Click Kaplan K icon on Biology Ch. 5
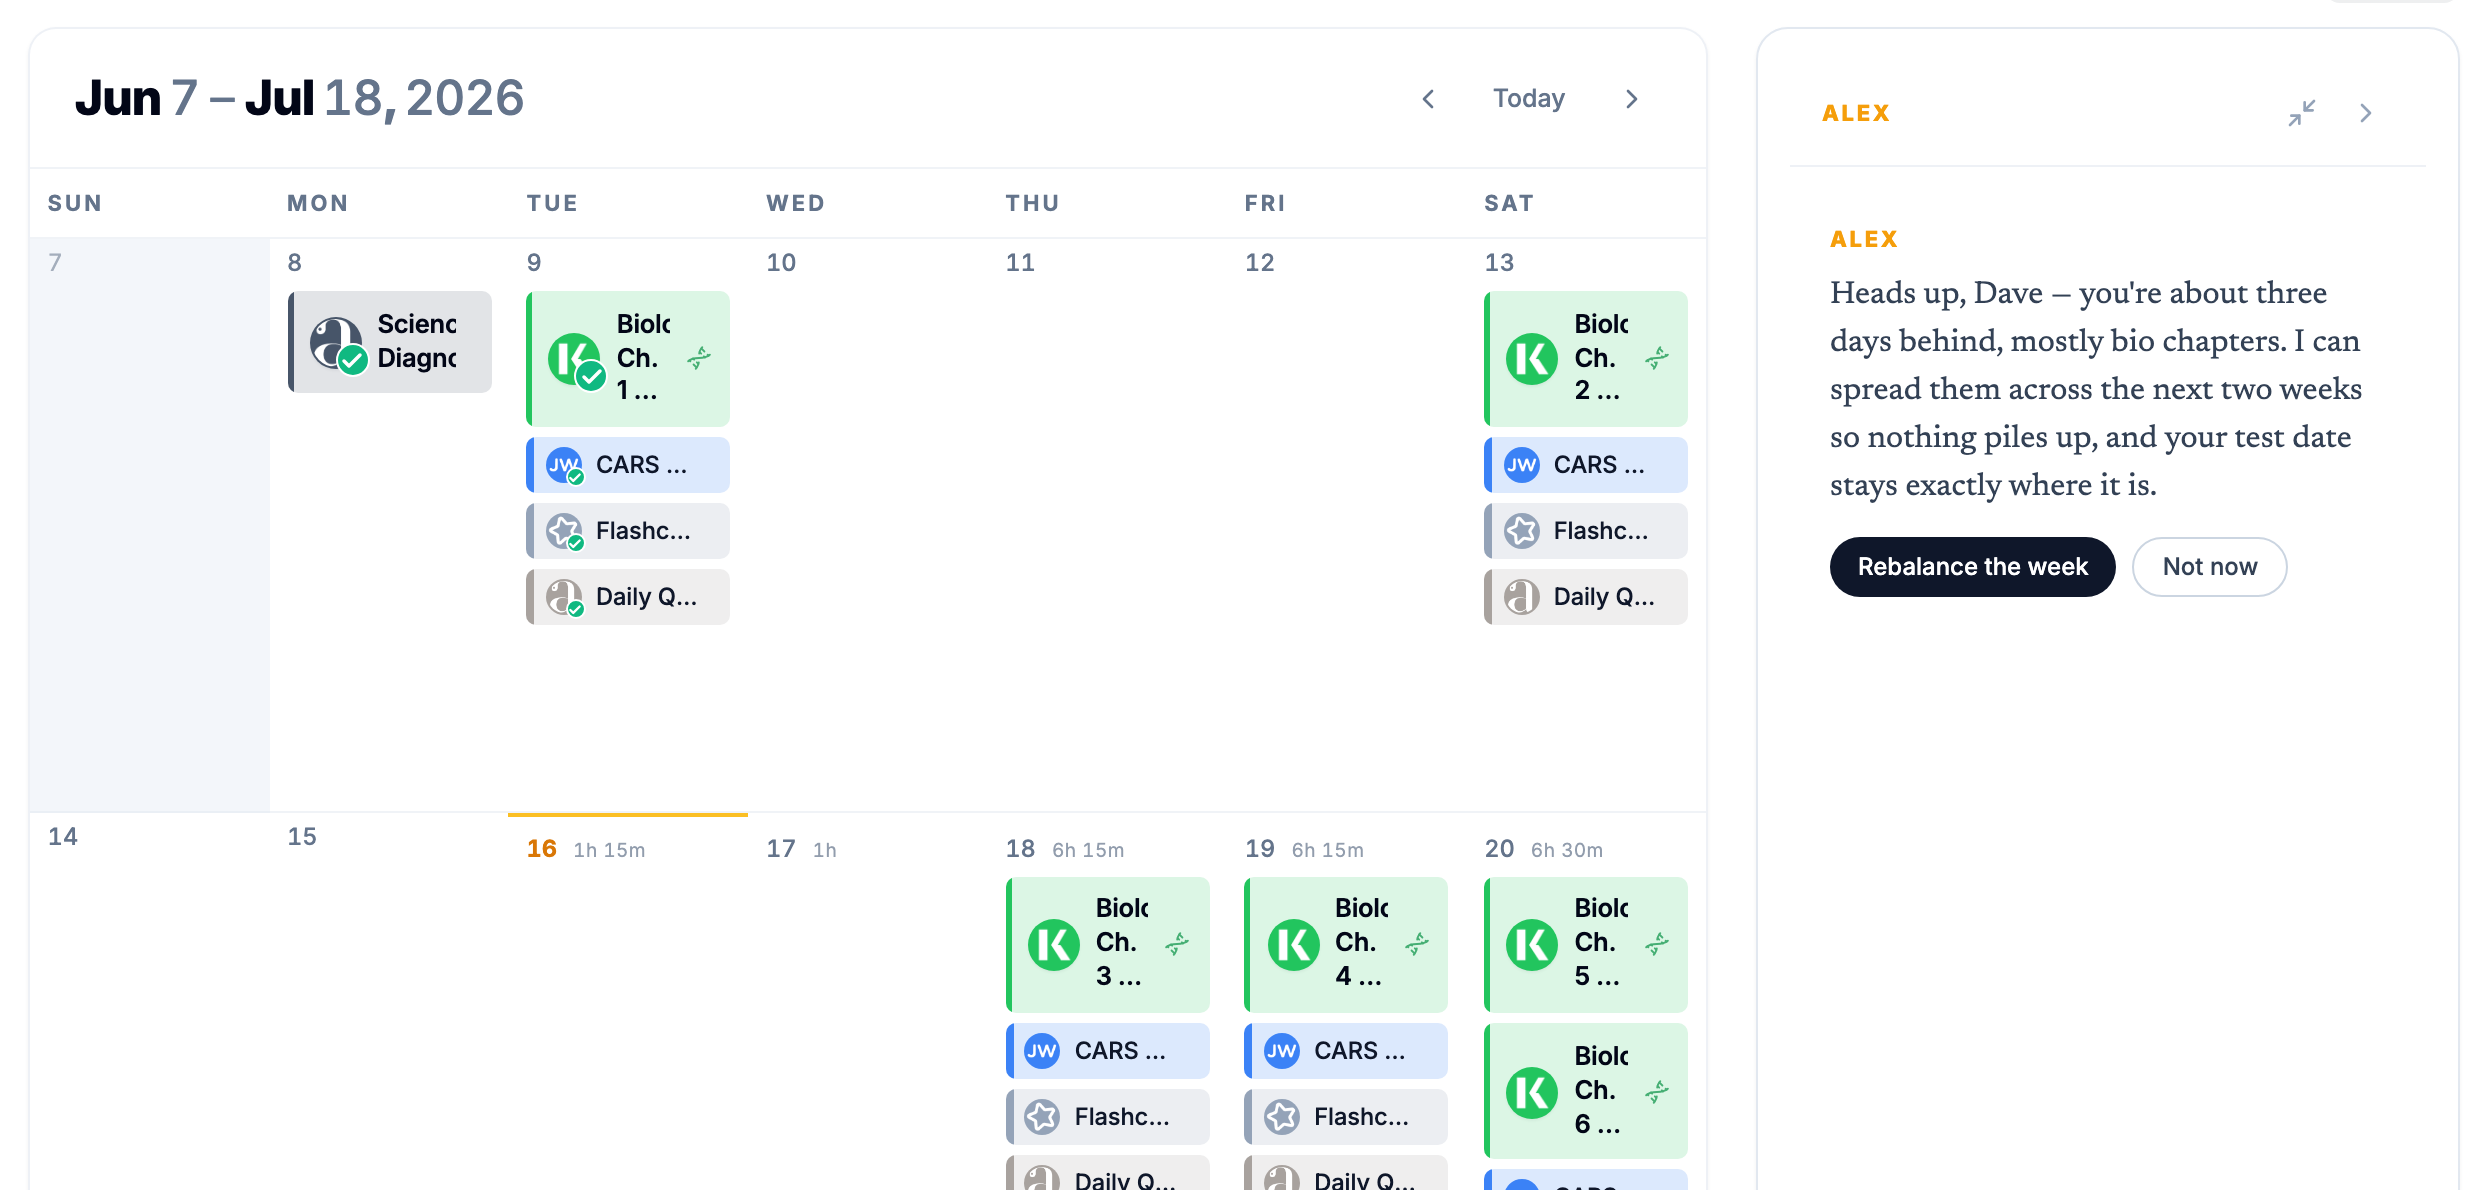Viewport: 2488px width, 1190px height. coord(1532,945)
